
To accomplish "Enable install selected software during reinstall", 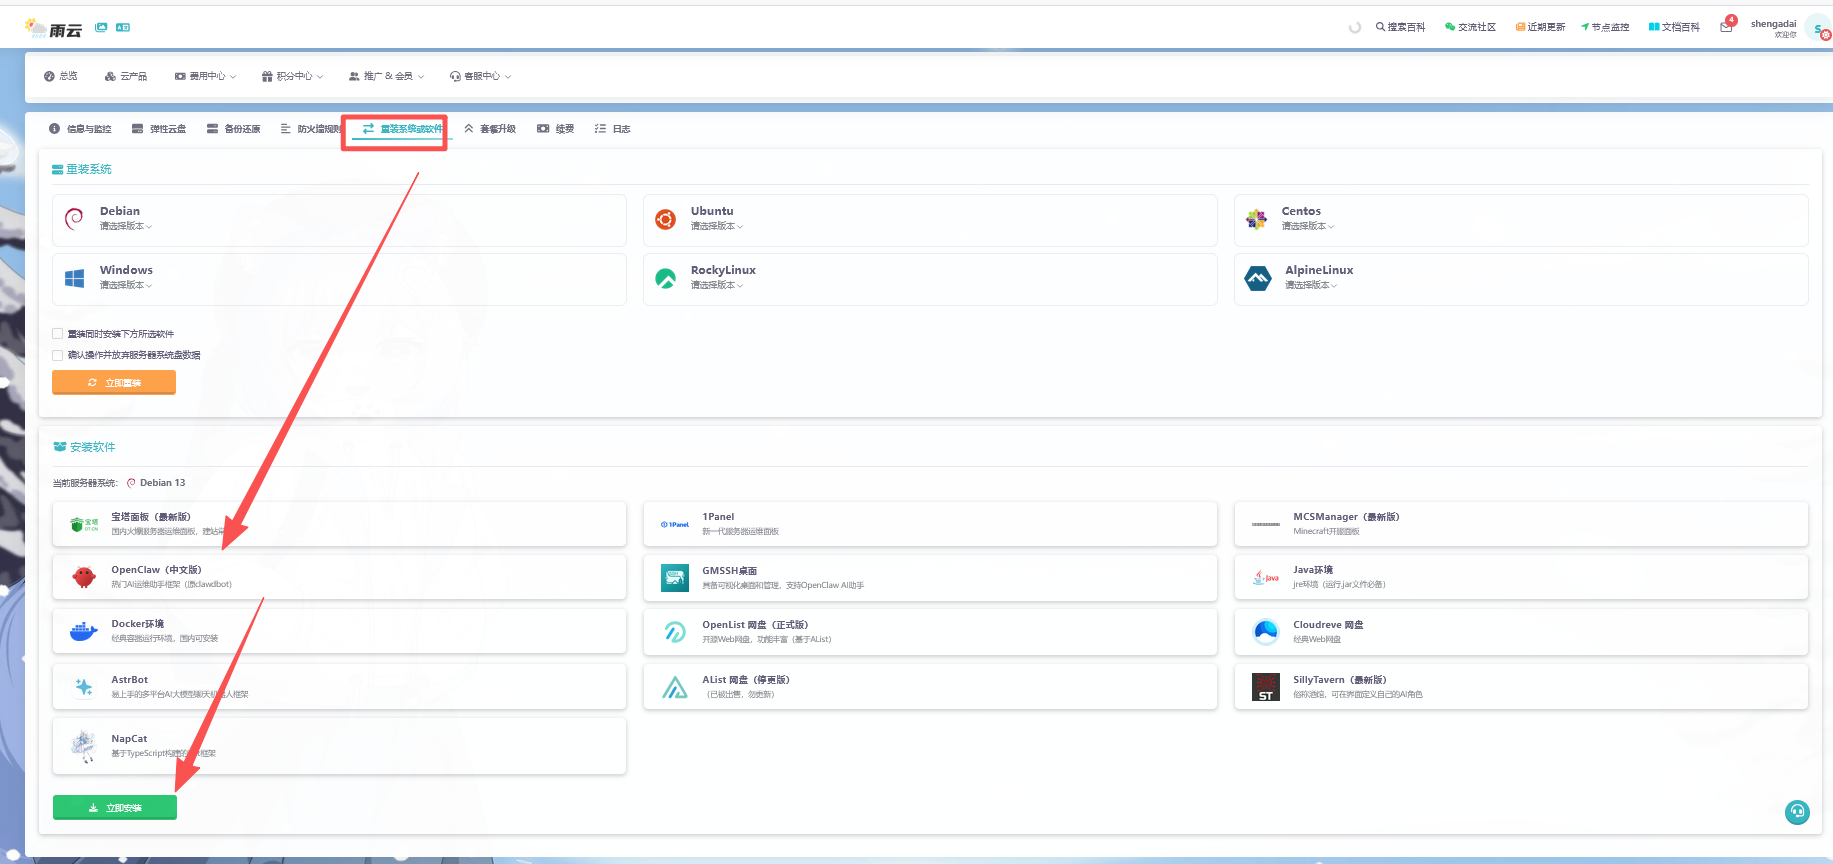I will [x=58, y=334].
